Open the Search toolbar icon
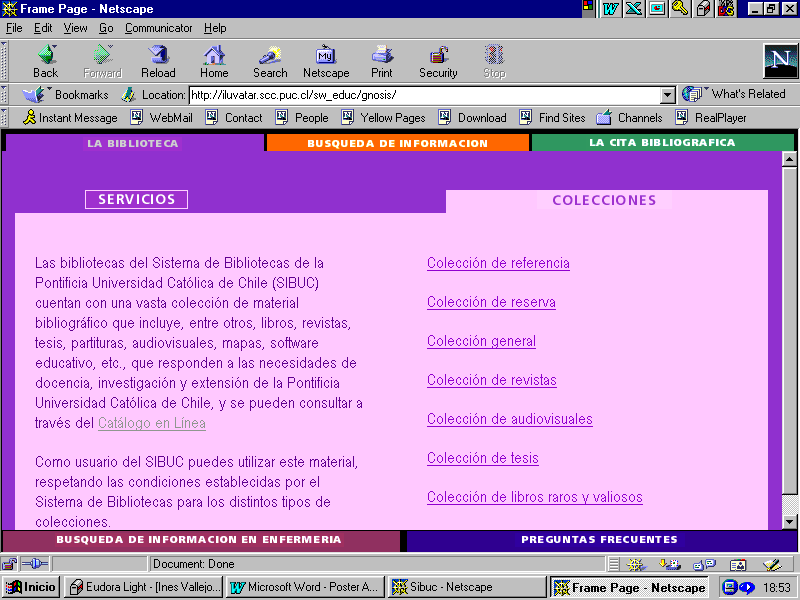 tap(270, 56)
